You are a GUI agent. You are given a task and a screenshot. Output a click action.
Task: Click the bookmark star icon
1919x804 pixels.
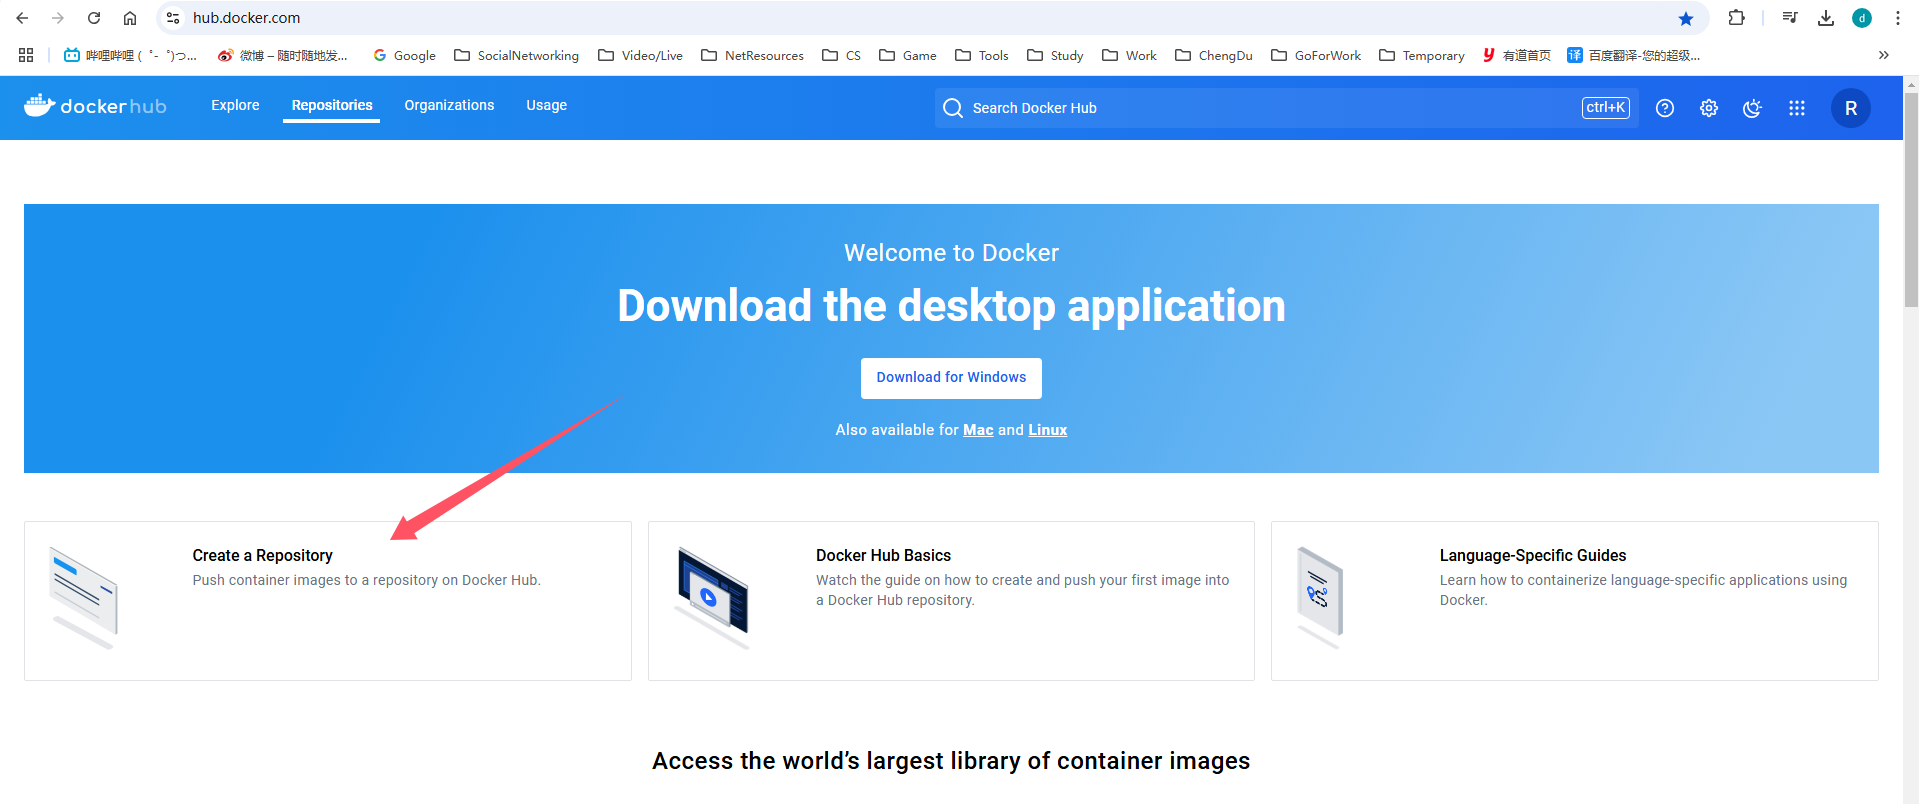(x=1686, y=18)
